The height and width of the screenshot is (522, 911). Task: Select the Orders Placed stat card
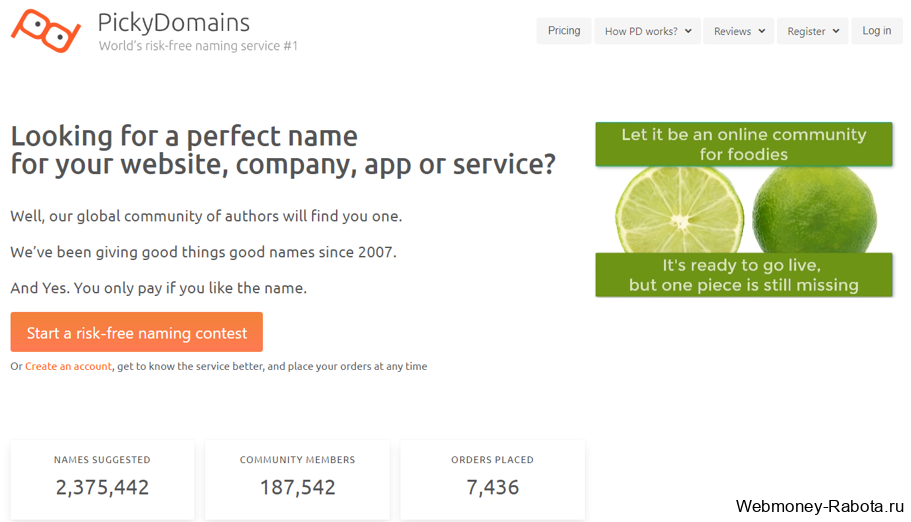493,480
